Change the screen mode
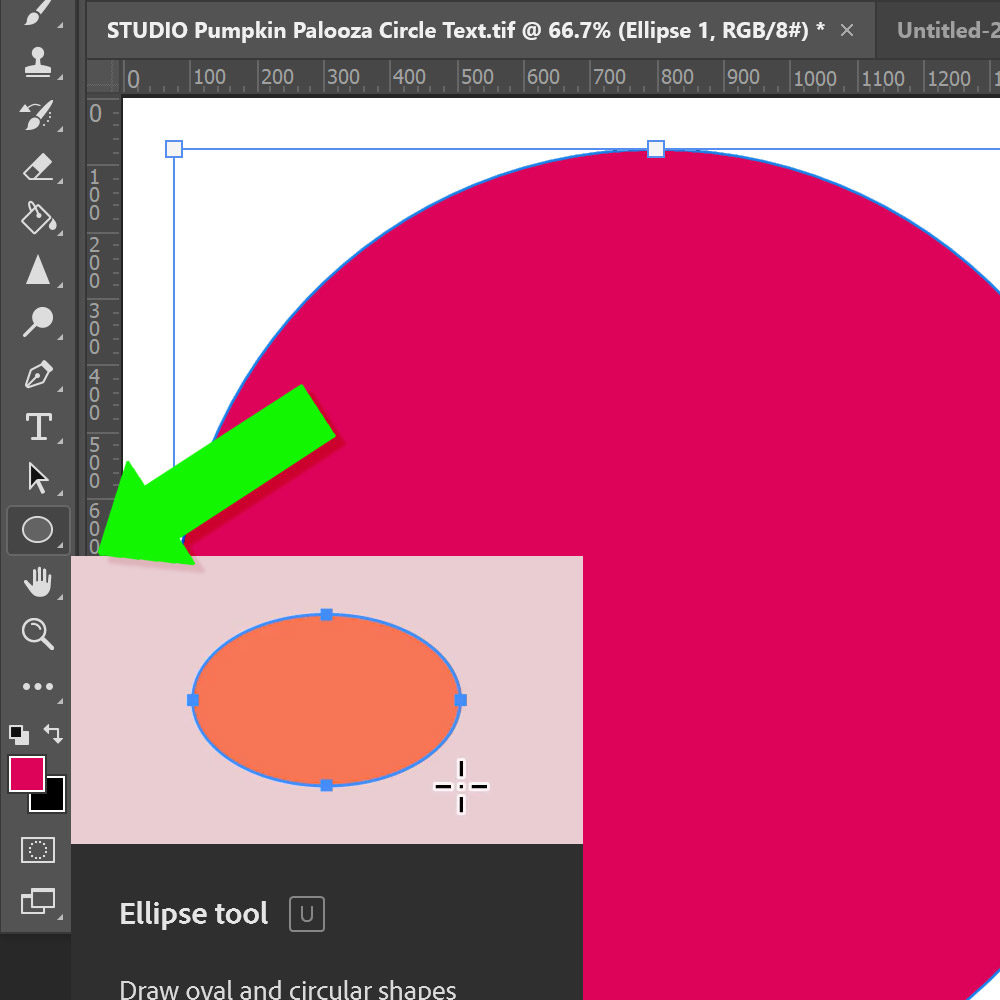The width and height of the screenshot is (1000, 1000). coord(38,902)
